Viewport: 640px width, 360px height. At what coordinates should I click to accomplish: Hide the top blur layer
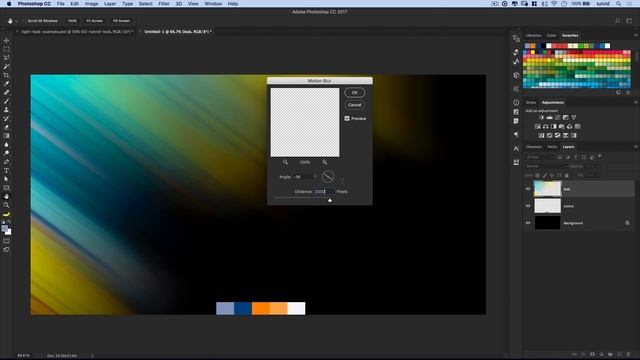[x=528, y=189]
